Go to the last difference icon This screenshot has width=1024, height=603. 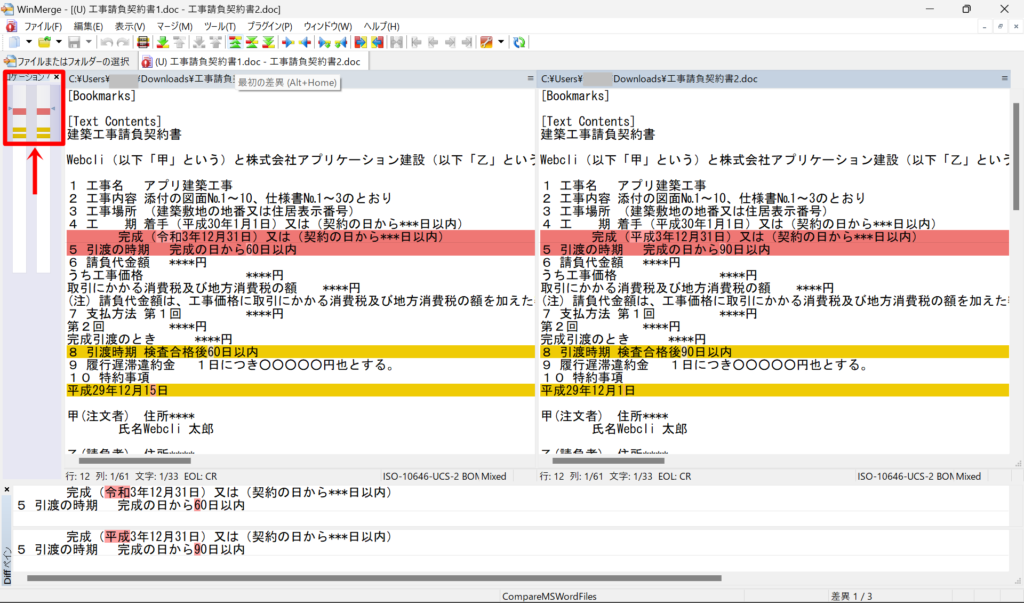pyautogui.click(x=270, y=42)
